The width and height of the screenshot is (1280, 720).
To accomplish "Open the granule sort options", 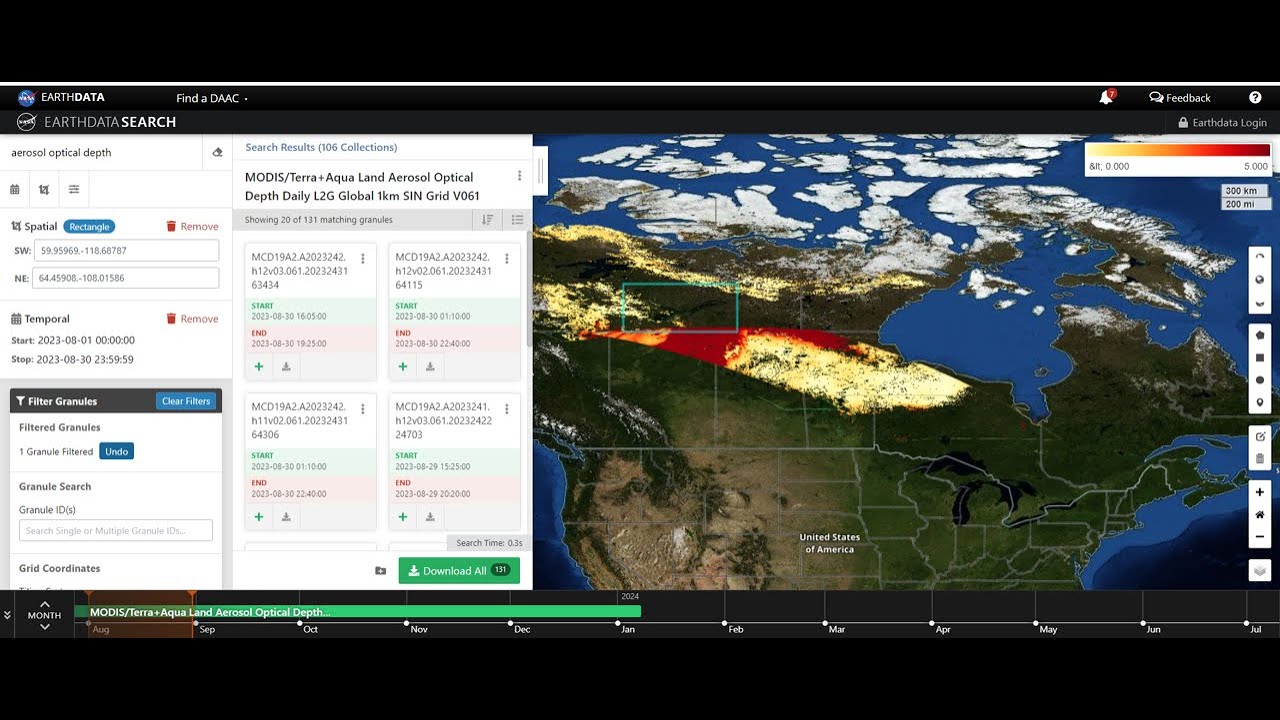I will point(487,220).
